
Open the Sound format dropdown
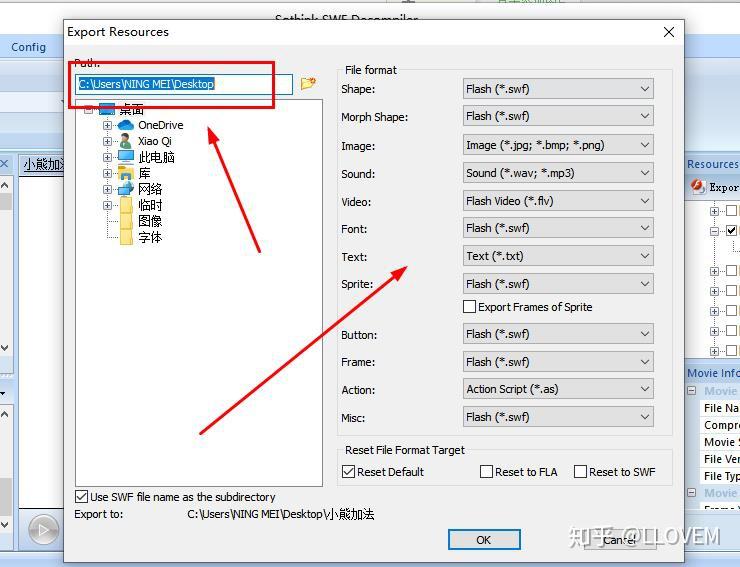tap(558, 173)
